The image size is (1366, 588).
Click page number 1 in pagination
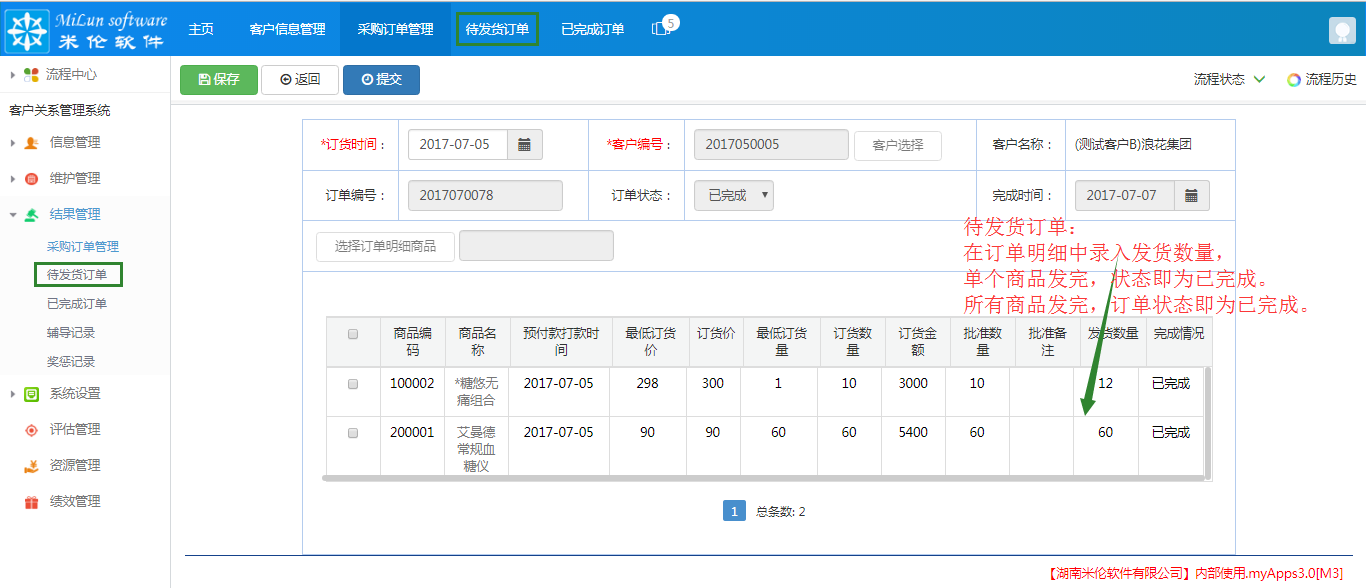point(734,510)
